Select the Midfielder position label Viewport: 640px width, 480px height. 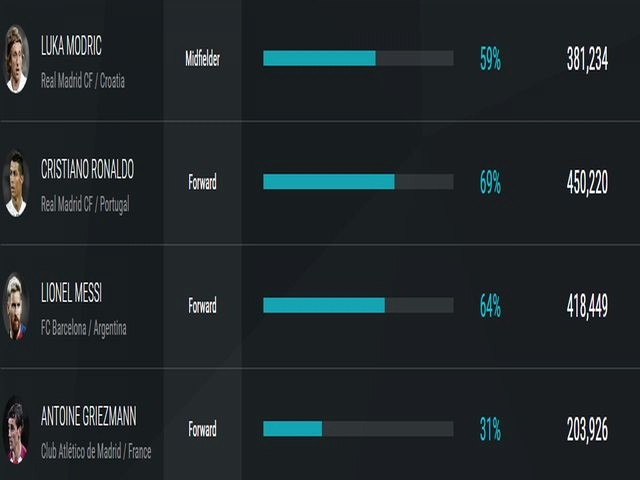(202, 59)
